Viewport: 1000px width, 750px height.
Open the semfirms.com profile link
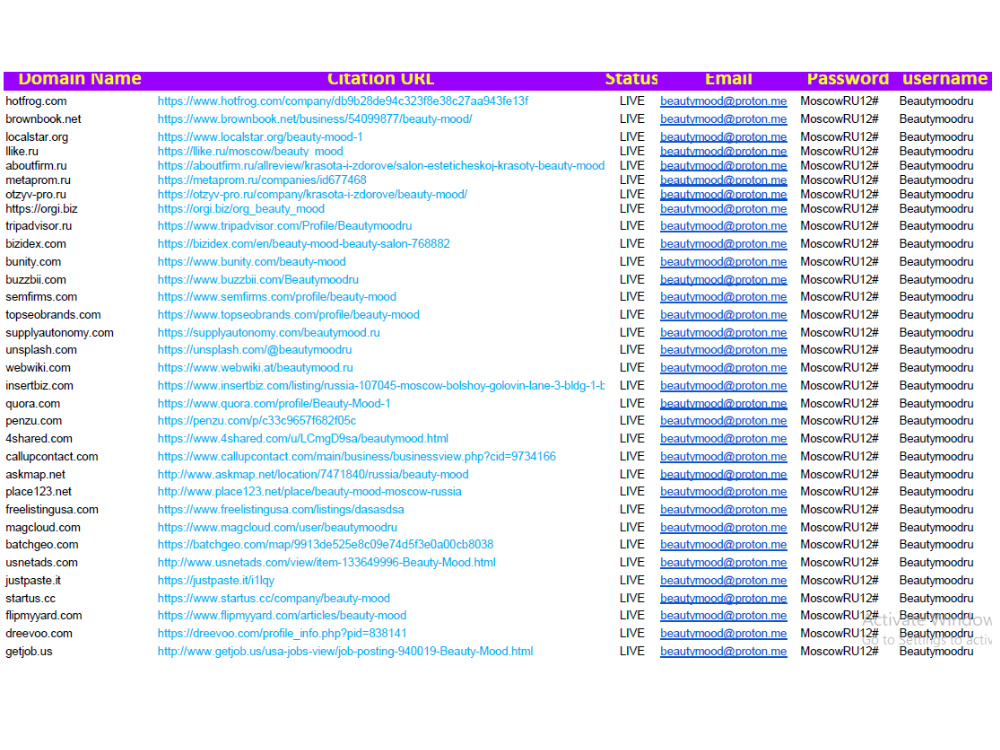(x=277, y=297)
